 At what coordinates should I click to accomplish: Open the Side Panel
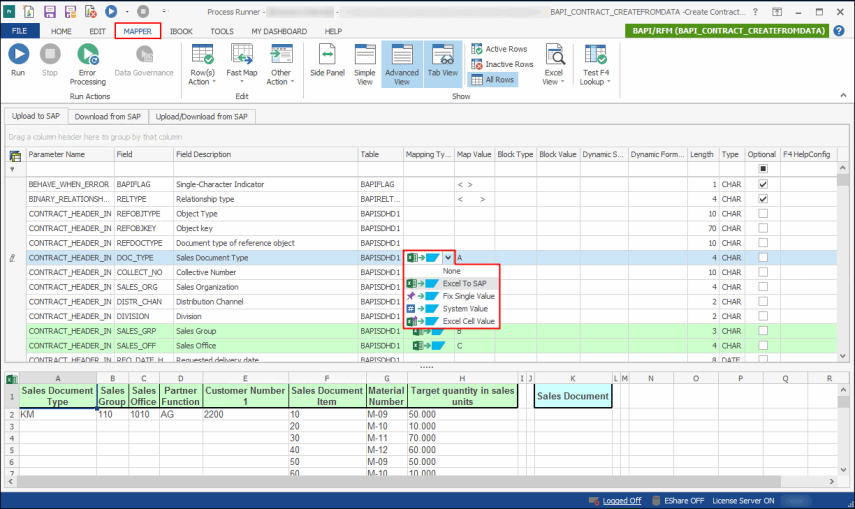point(327,60)
